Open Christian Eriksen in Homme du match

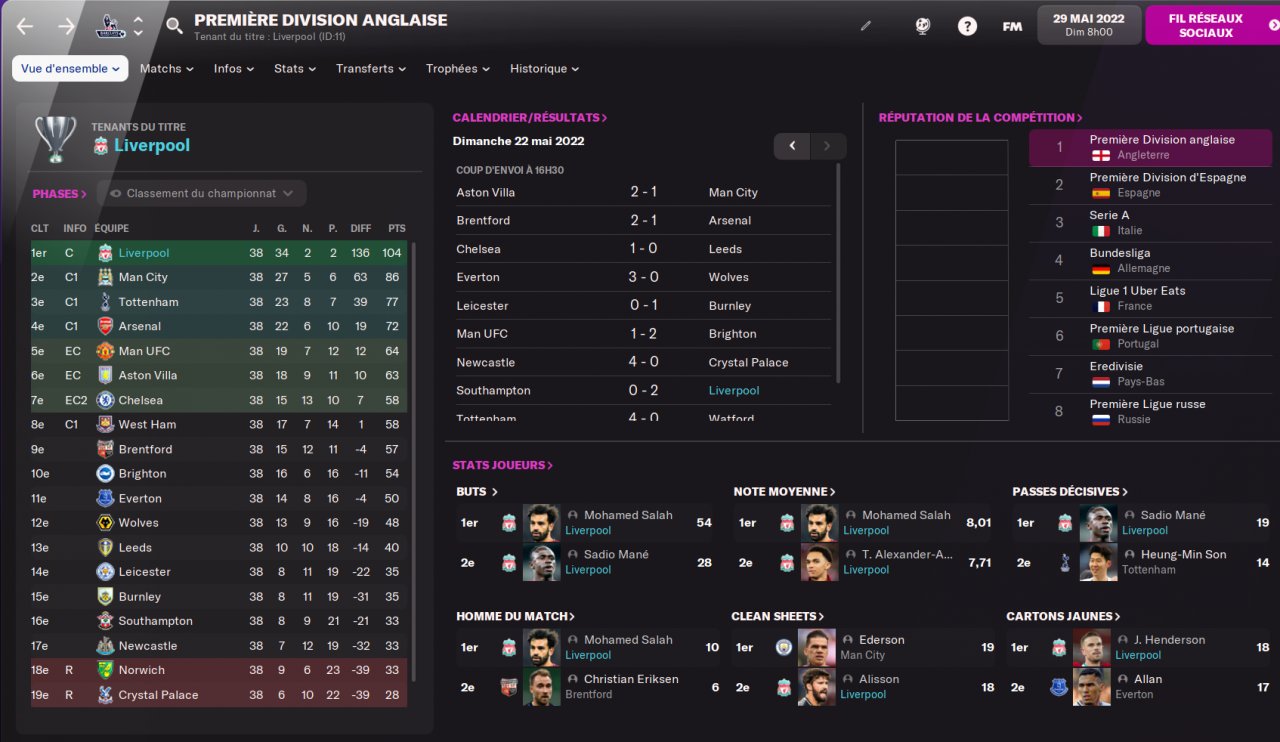[631, 679]
